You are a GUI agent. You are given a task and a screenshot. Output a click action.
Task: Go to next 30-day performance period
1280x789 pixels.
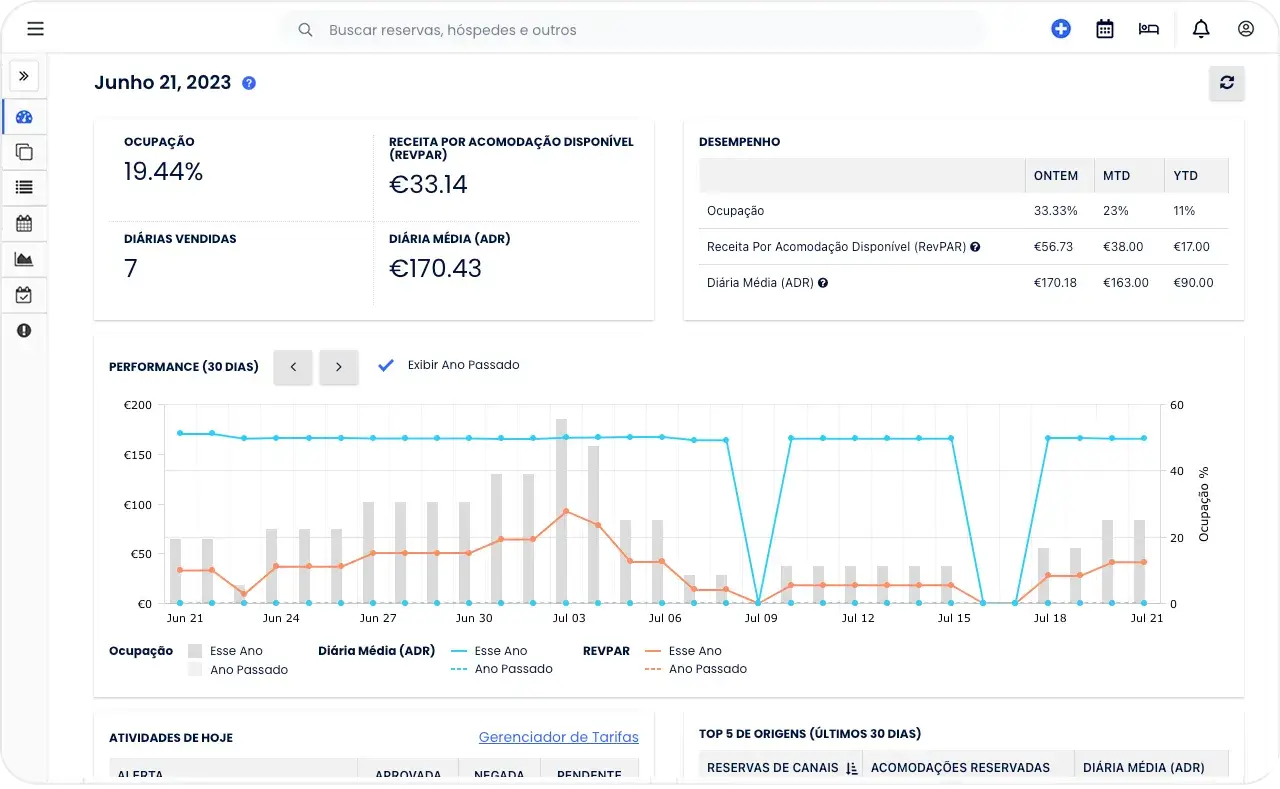tap(339, 367)
